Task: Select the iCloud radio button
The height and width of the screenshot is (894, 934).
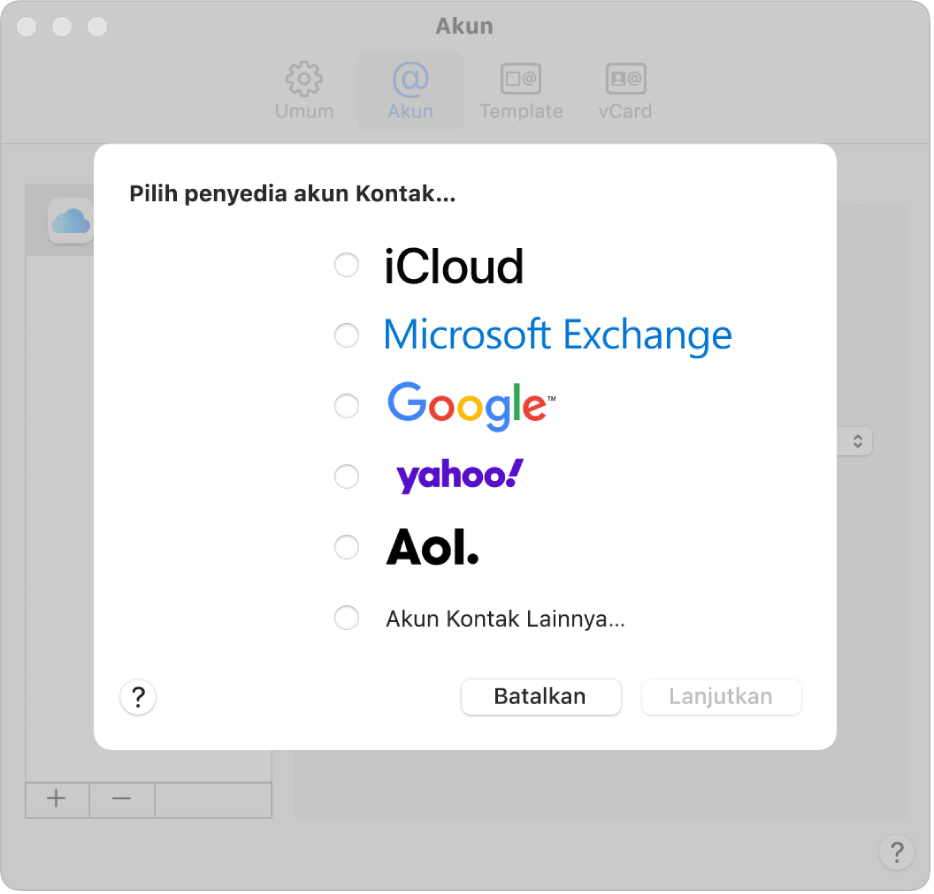Action: [x=347, y=265]
